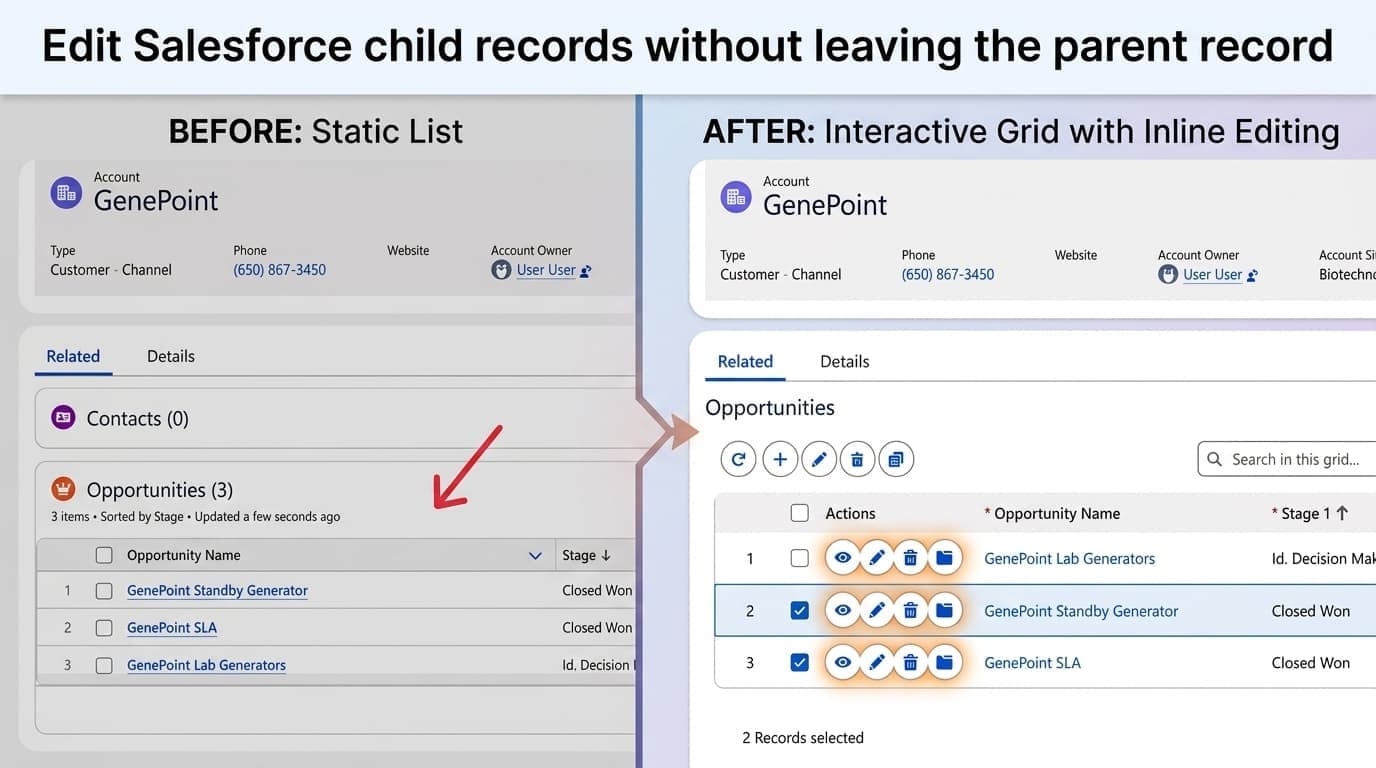Click the Account Owner avatar in the BEFORE panel

tap(501, 270)
